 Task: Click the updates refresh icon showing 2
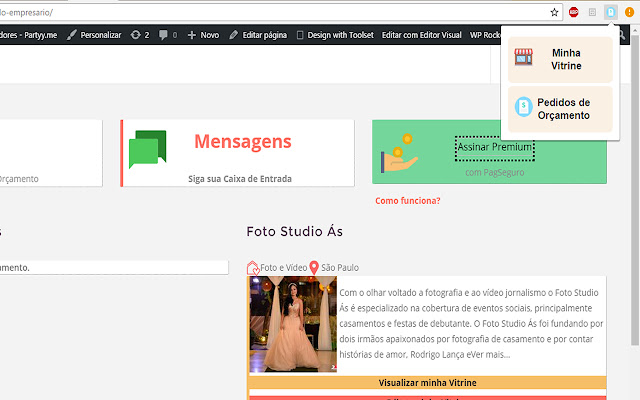pos(136,35)
